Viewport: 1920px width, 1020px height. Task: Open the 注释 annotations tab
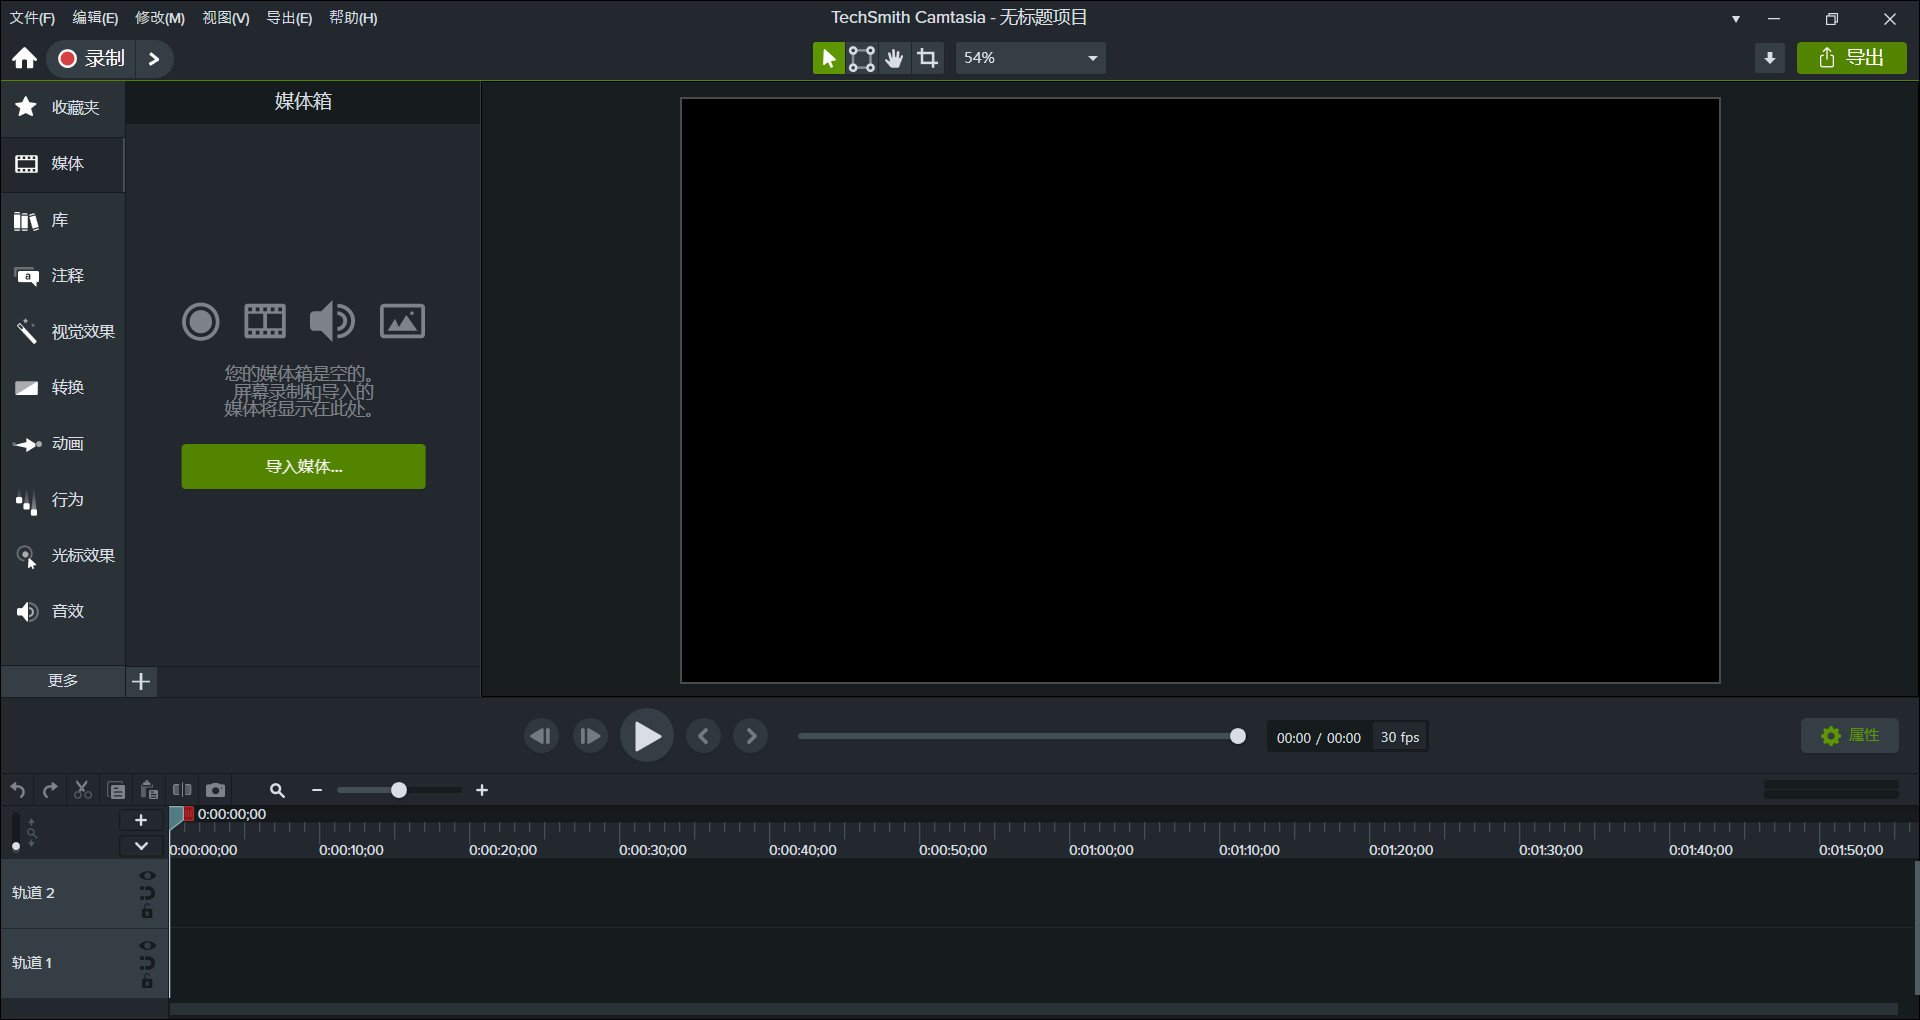coord(62,276)
